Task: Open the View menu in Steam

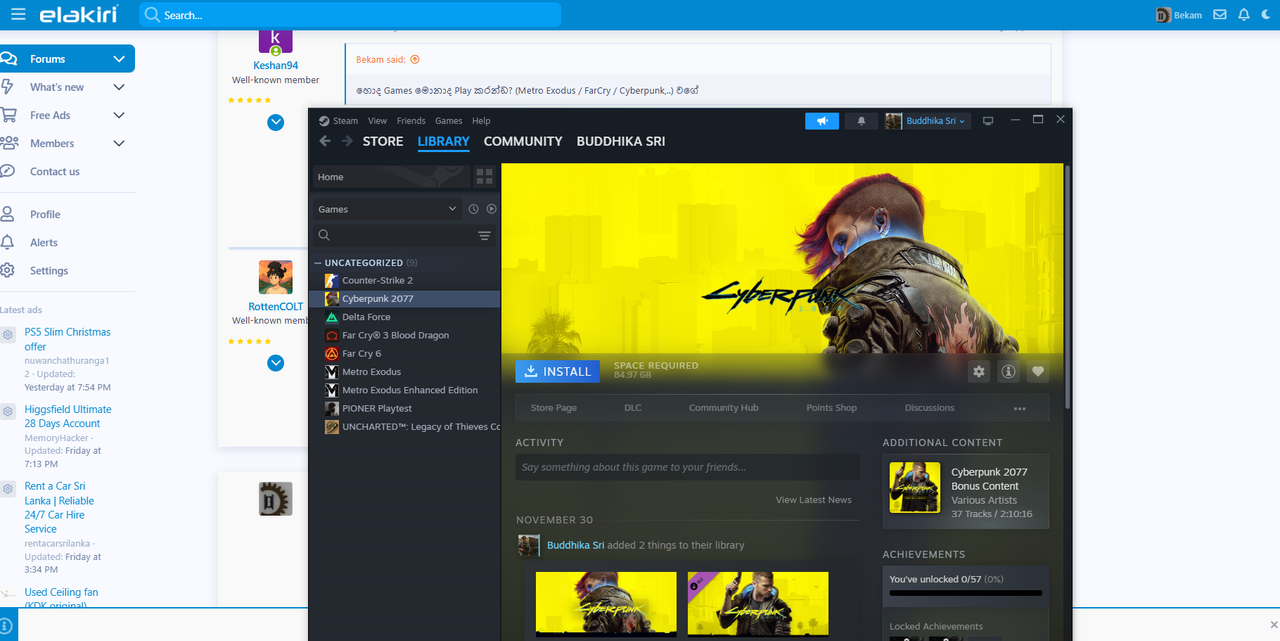Action: [377, 121]
